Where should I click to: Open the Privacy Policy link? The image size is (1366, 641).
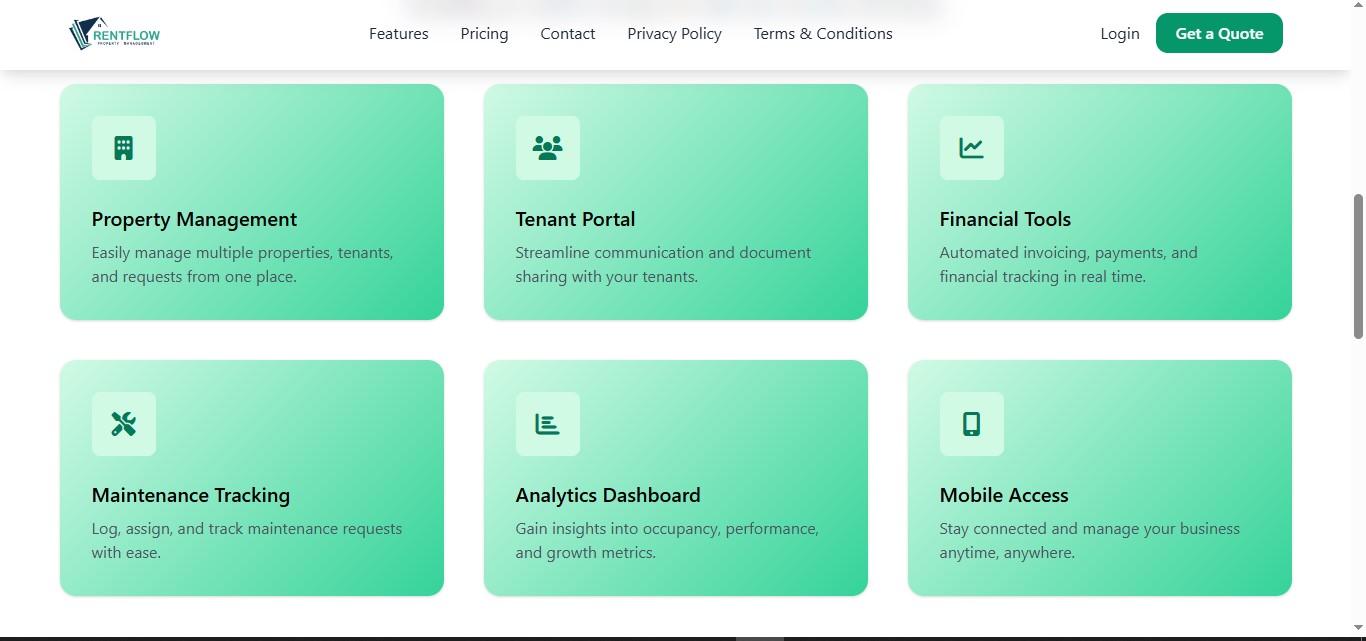tap(674, 33)
